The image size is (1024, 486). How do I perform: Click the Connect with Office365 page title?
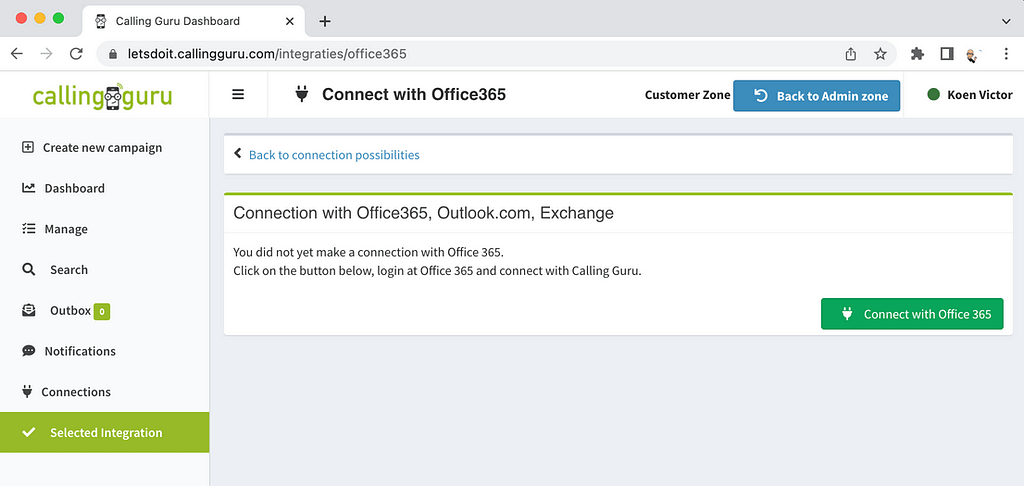tap(414, 95)
